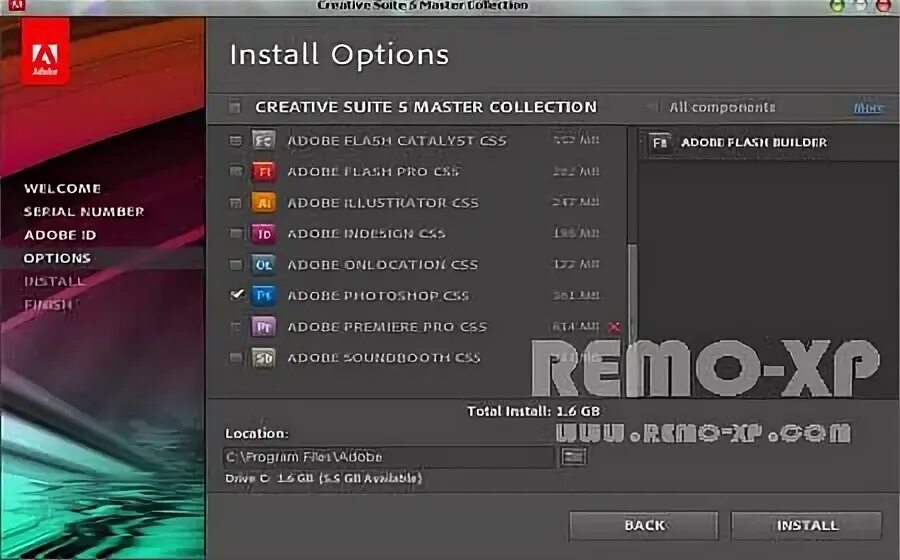
Task: Enable the Adobe Flash Pro CS5 checkbox
Action: pos(235,171)
